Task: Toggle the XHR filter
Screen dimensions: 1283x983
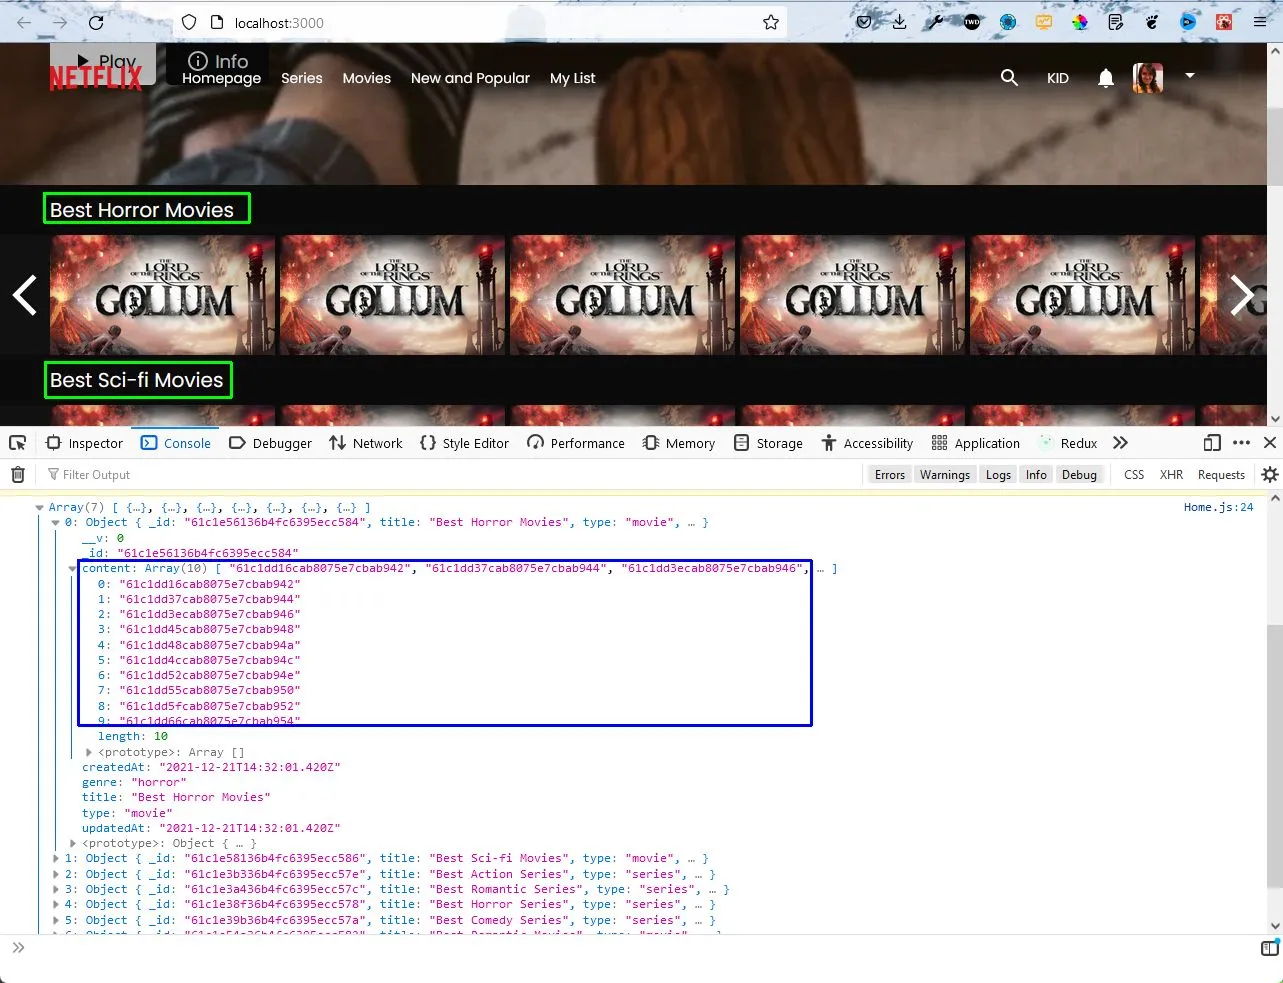Action: click(1171, 475)
